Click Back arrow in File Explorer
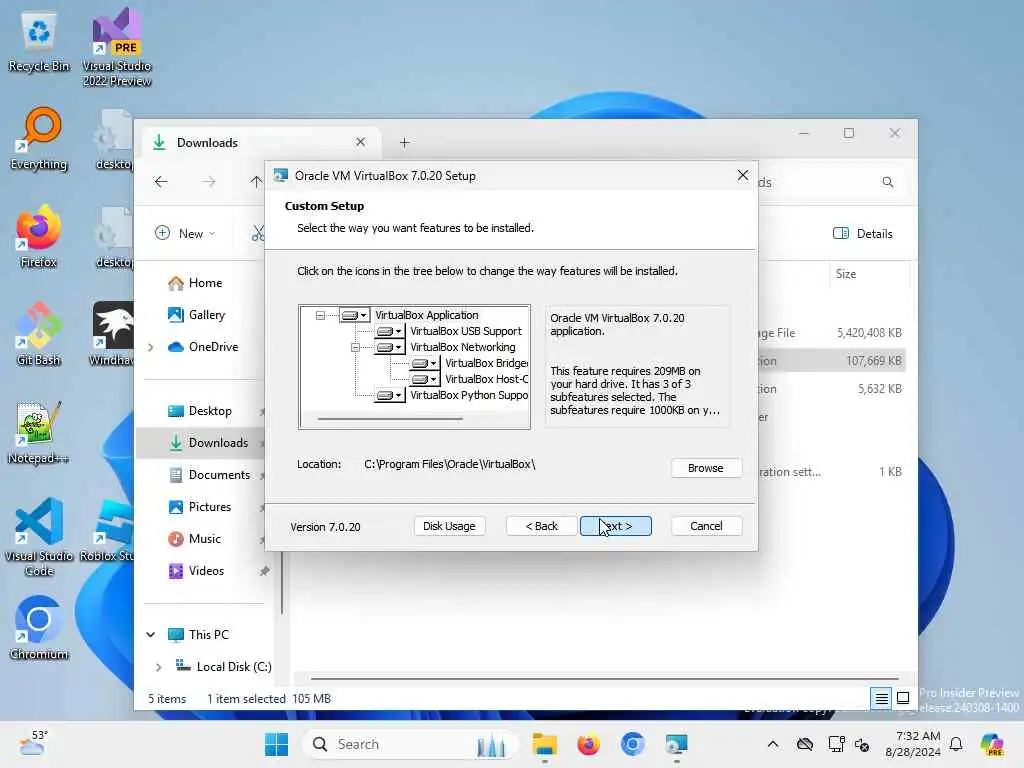The height and width of the screenshot is (768, 1024). click(161, 182)
